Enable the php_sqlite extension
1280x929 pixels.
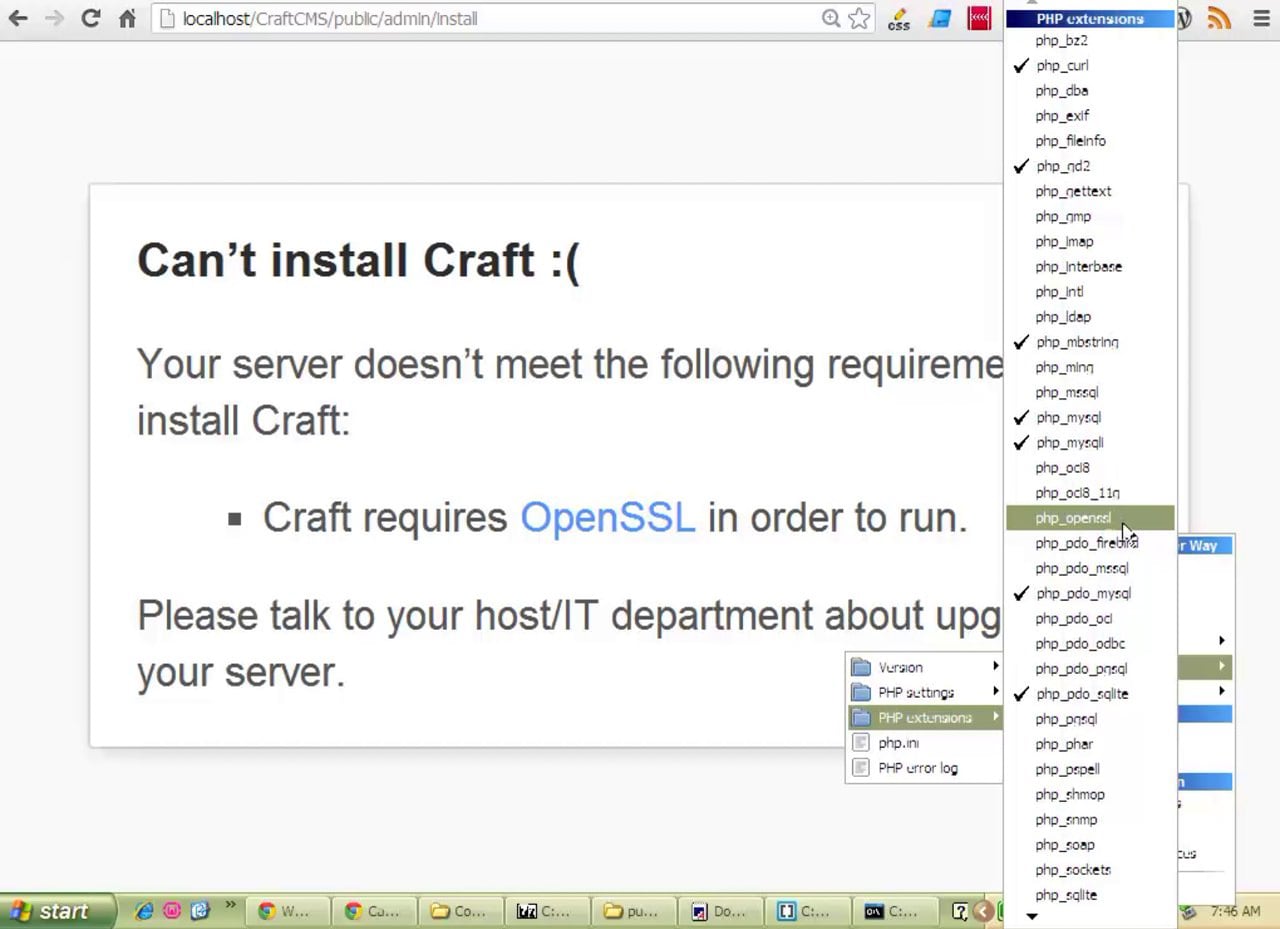pyautogui.click(x=1090, y=895)
